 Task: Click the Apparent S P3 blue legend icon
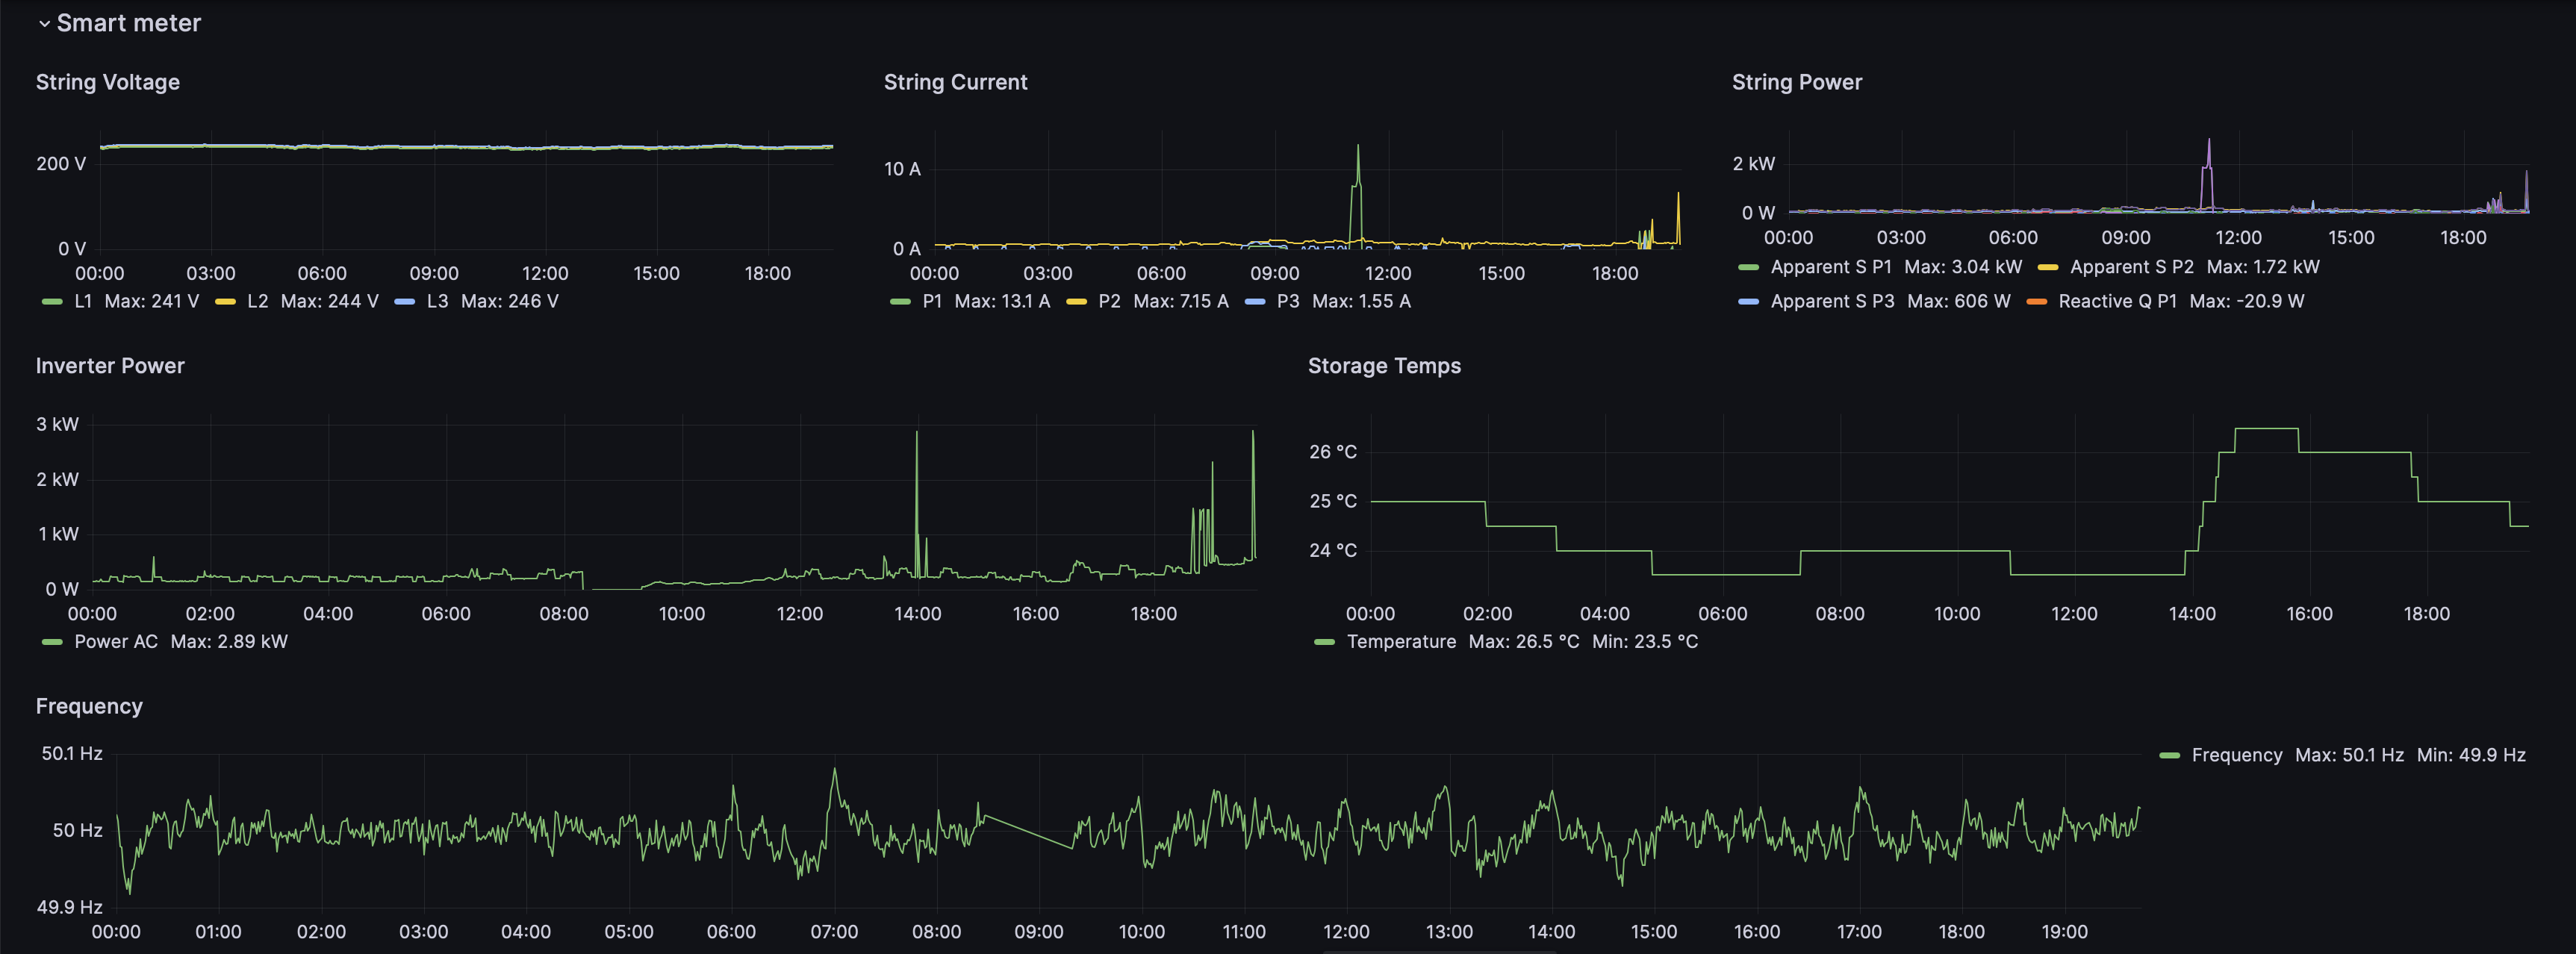[x=1748, y=301]
